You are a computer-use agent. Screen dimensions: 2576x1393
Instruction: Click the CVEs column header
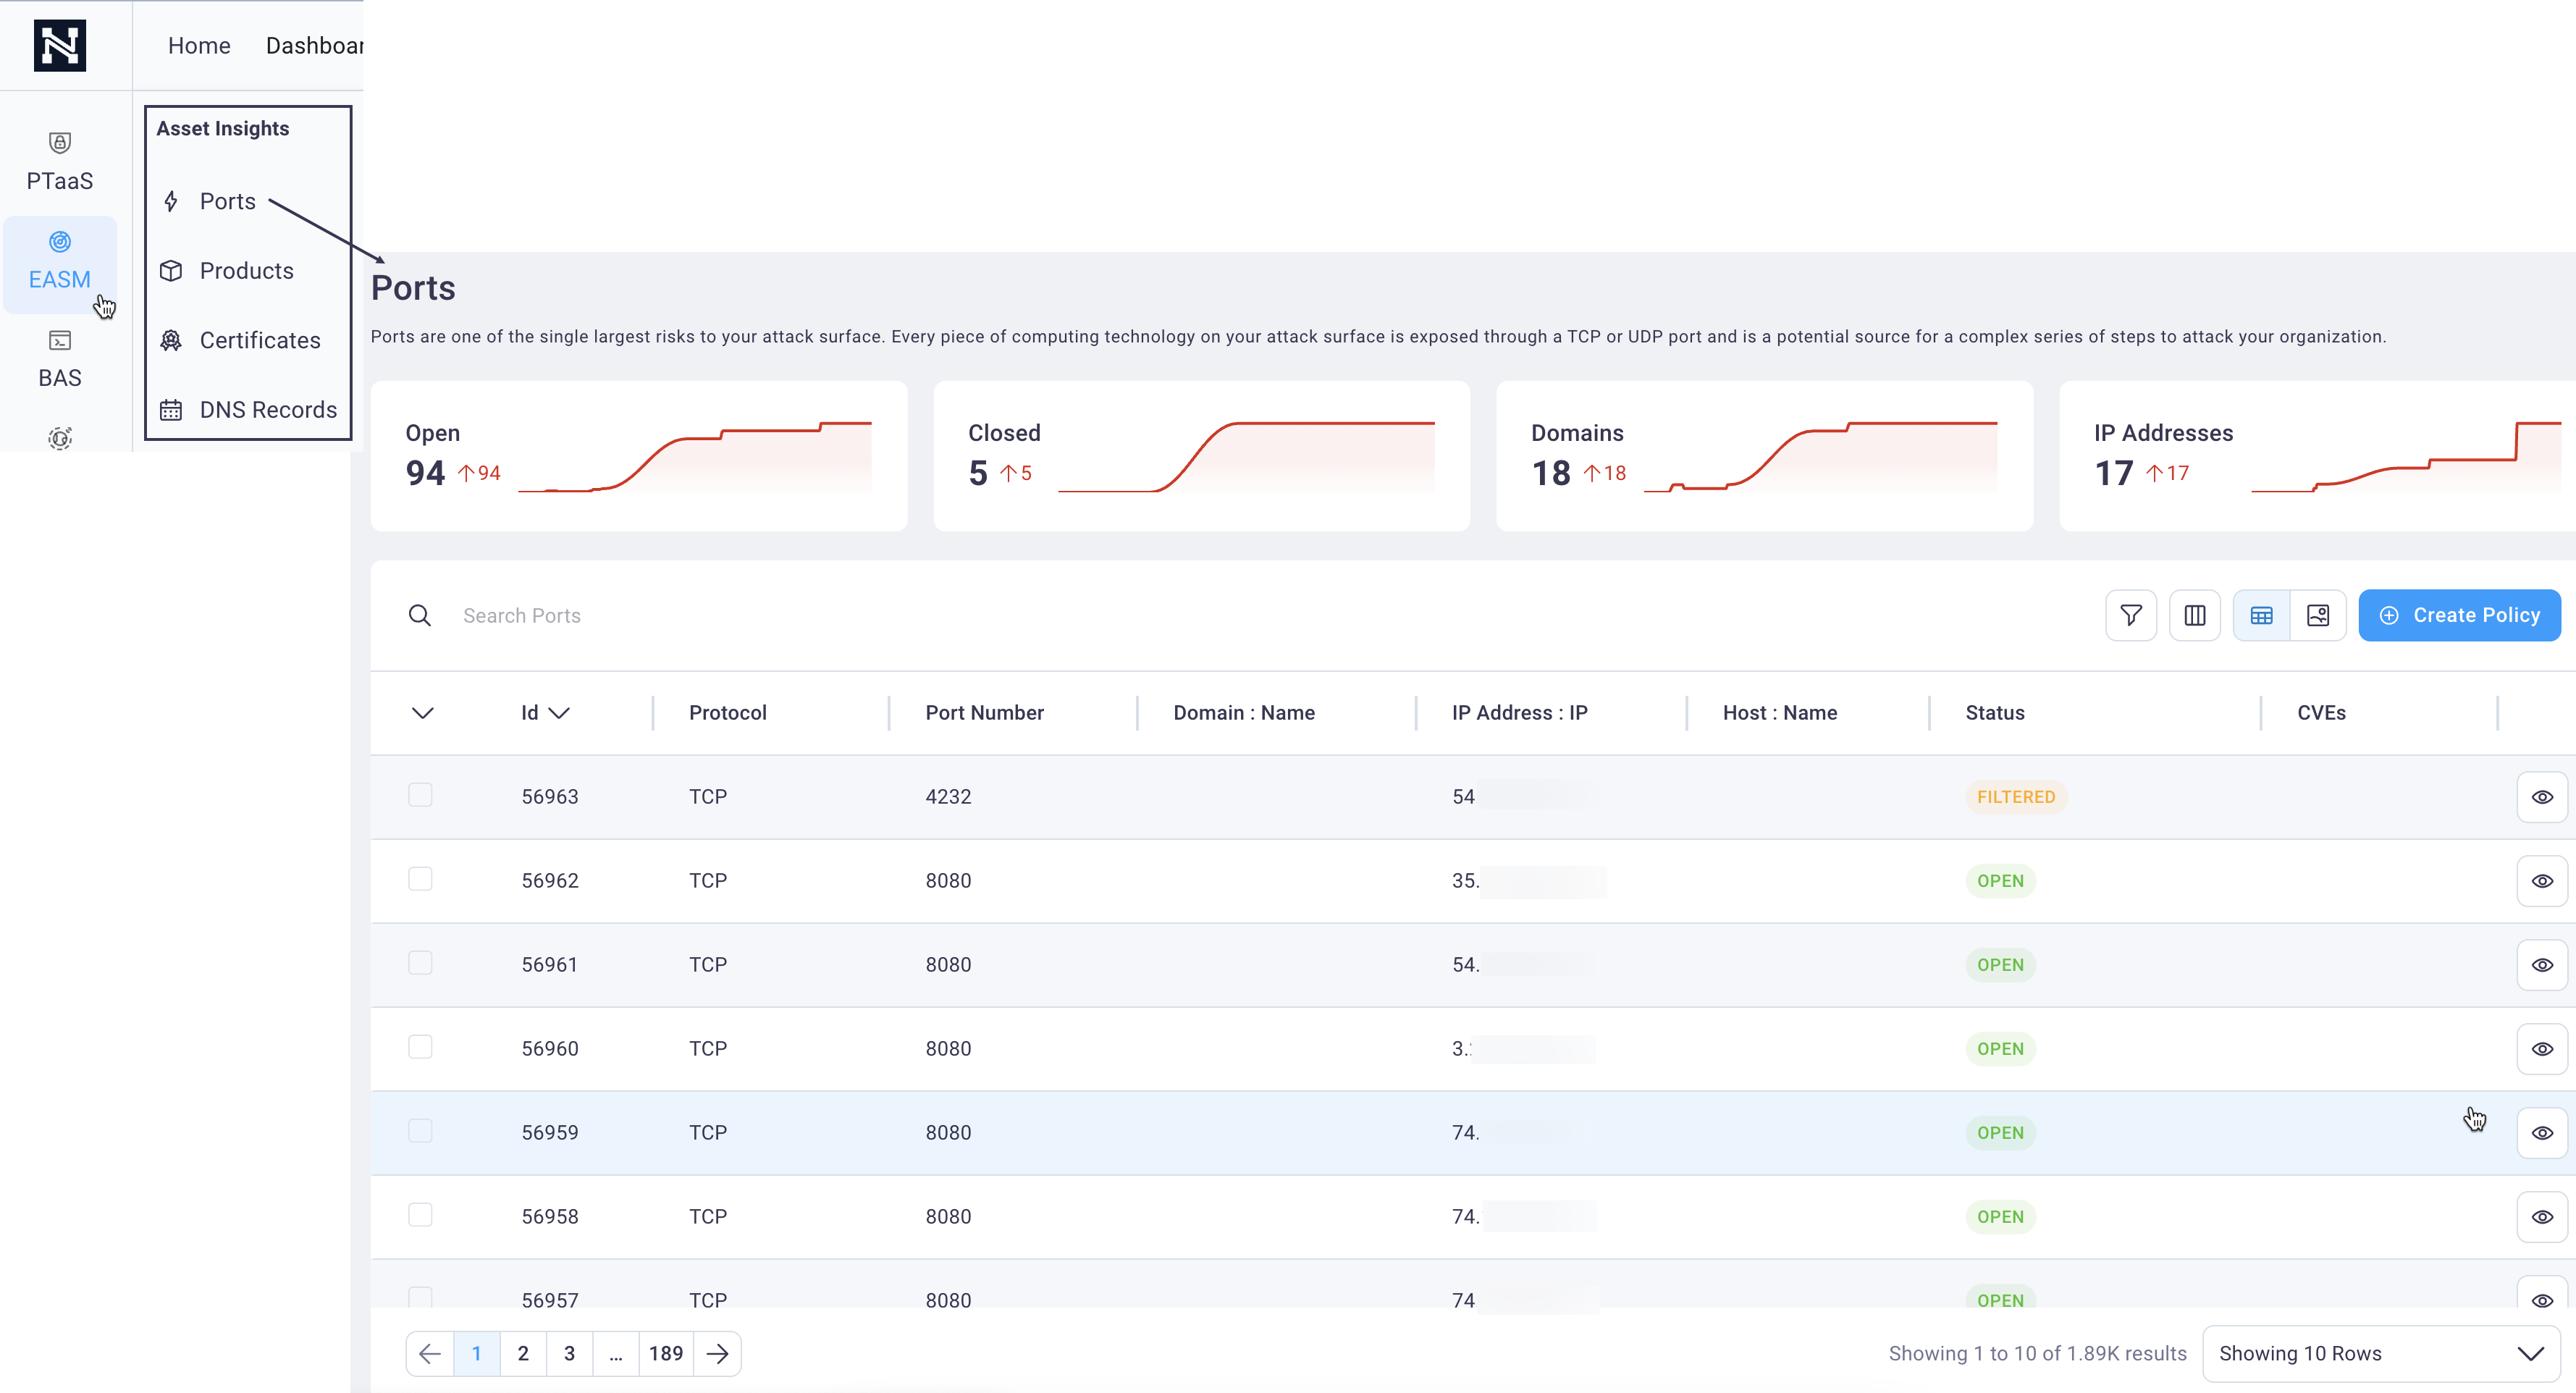click(2321, 713)
